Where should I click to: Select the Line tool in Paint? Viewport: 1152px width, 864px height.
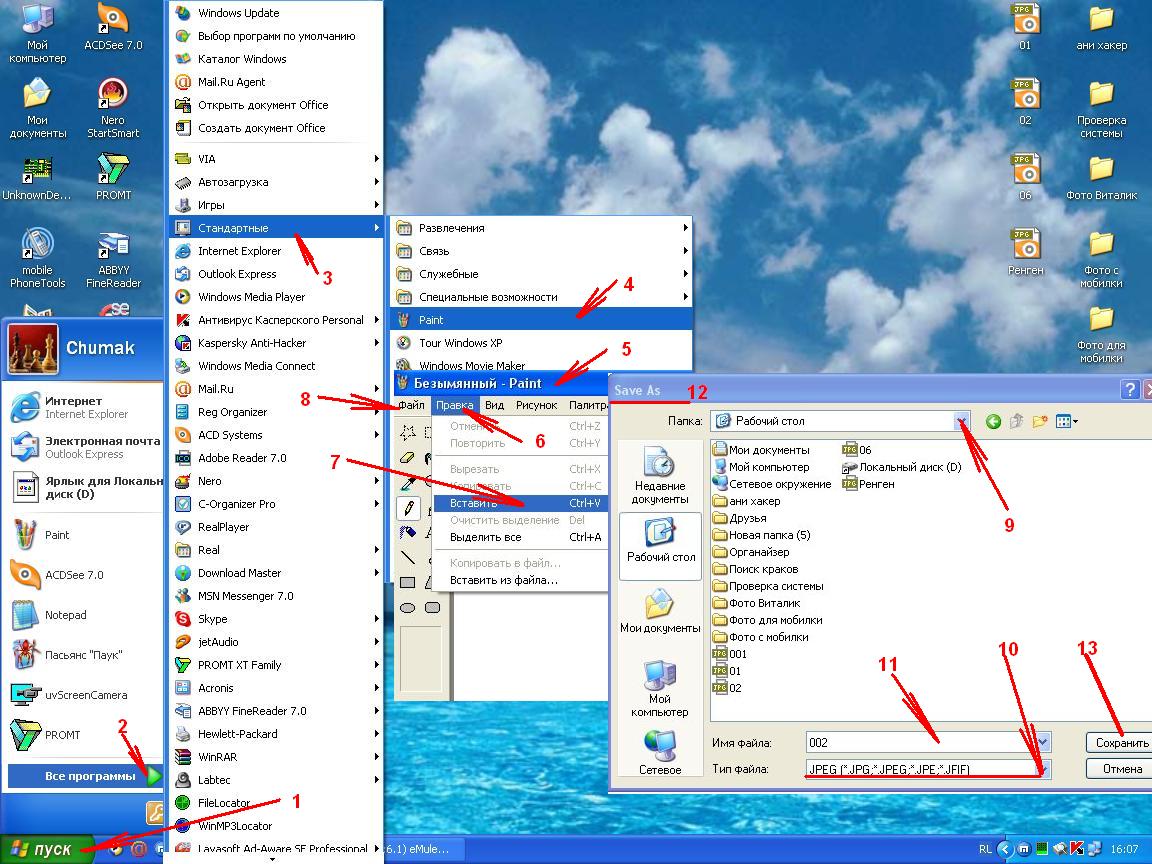coord(408,558)
